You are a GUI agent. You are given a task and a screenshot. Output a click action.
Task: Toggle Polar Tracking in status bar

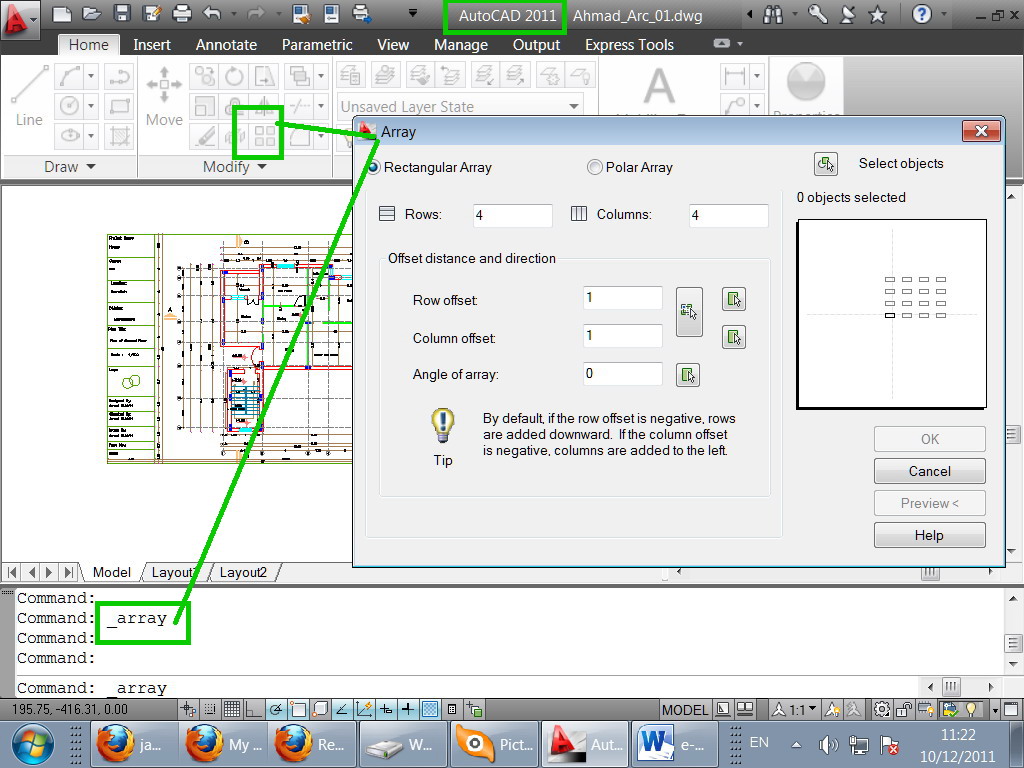276,709
